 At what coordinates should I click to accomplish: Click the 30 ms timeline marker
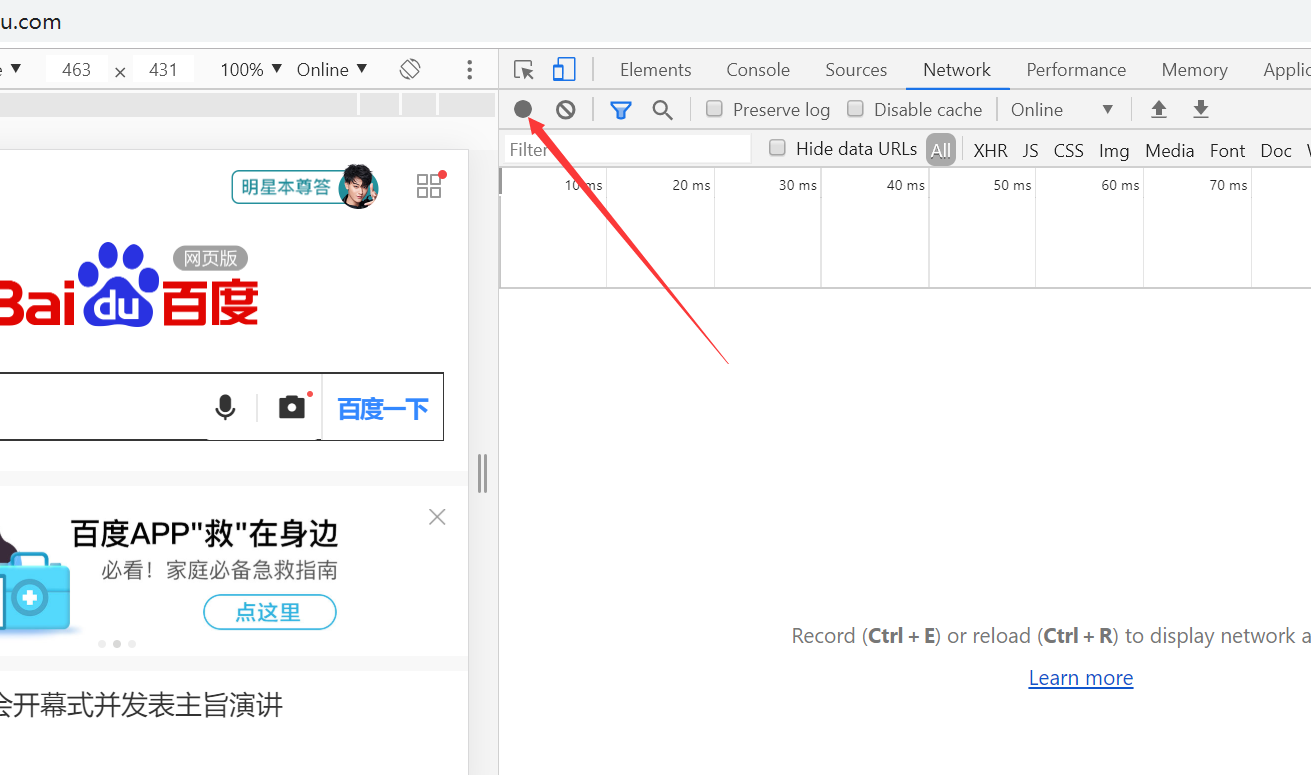point(798,185)
